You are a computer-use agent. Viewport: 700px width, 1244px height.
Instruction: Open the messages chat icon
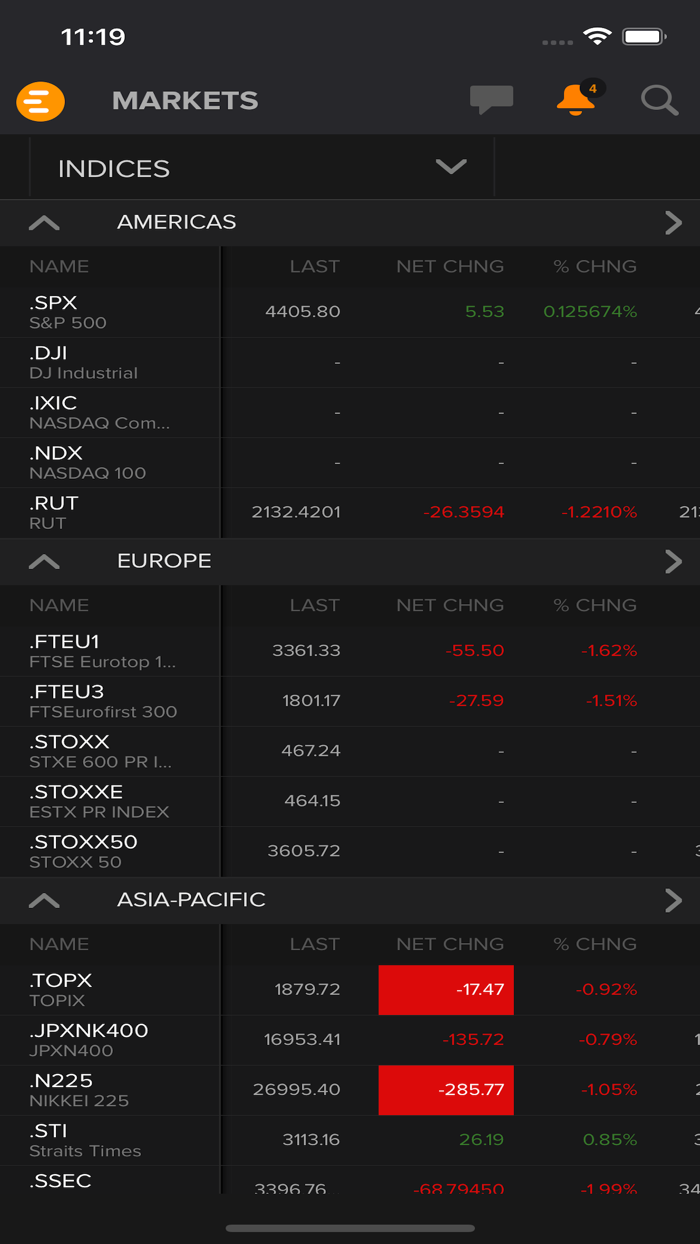click(x=491, y=100)
